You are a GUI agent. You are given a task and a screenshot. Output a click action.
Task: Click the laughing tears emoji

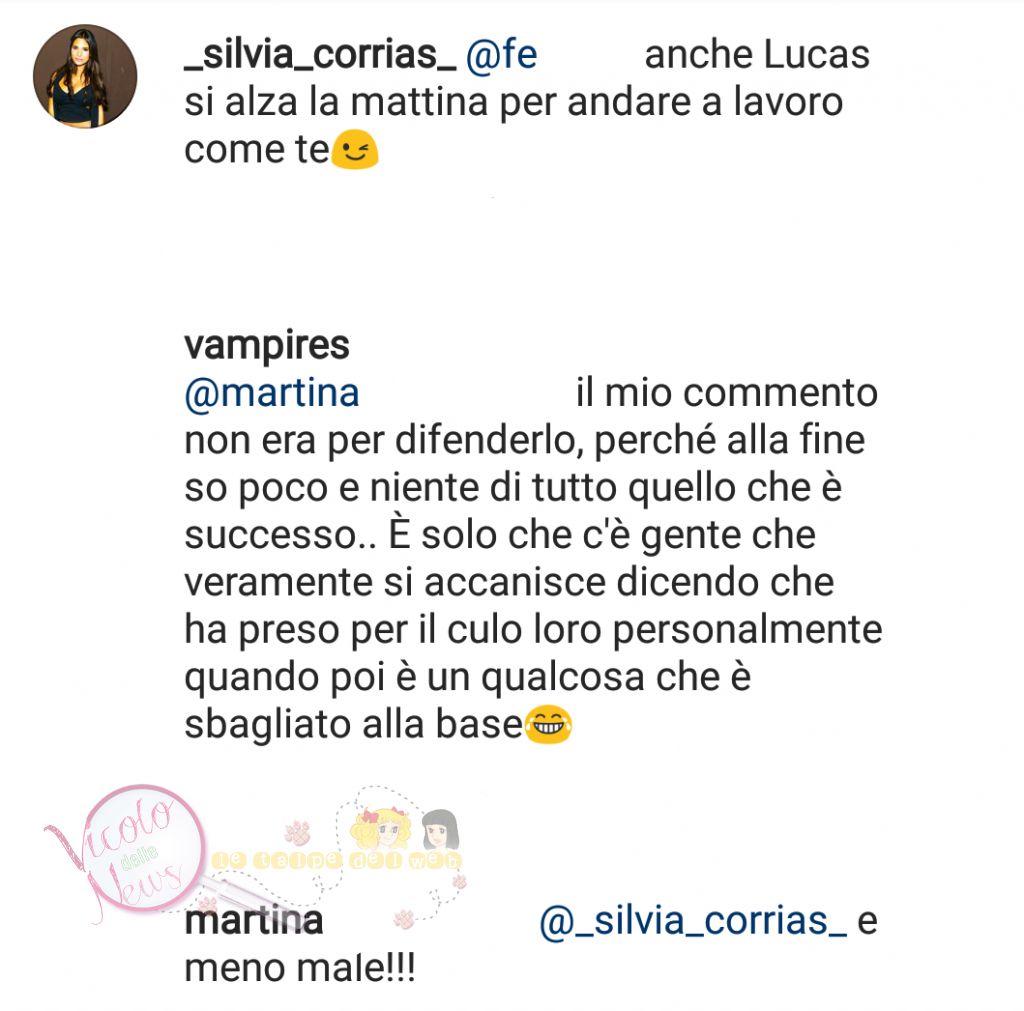[549, 724]
